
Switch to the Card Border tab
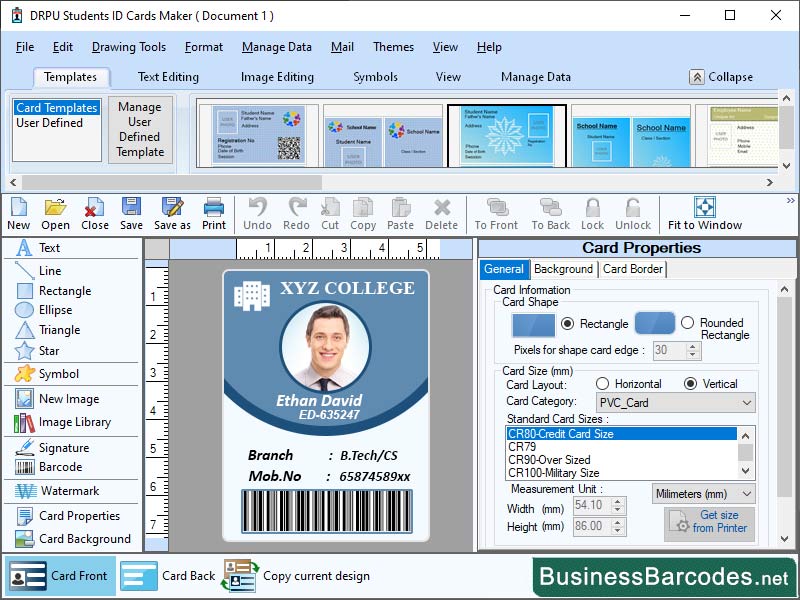[x=631, y=269]
